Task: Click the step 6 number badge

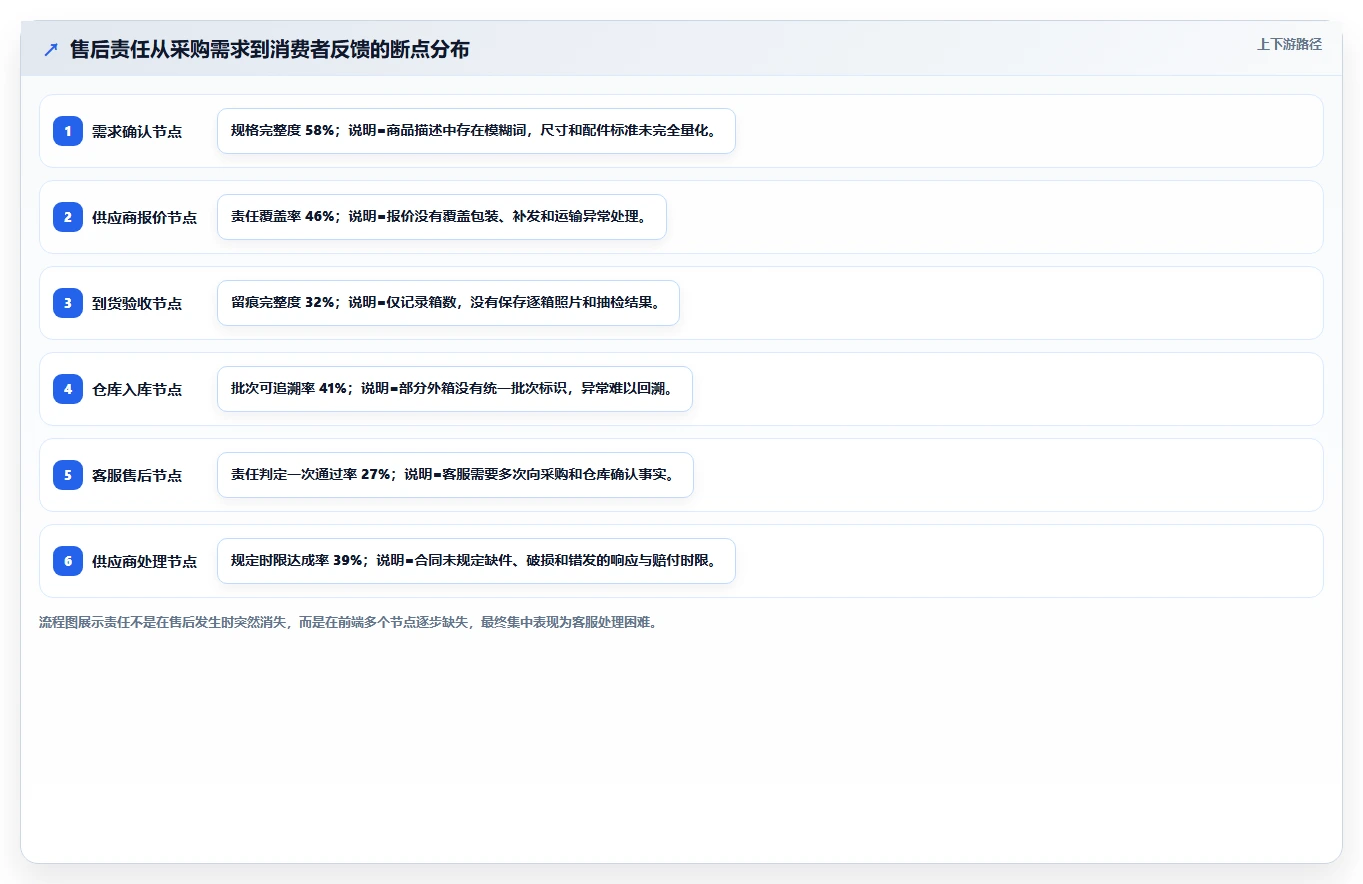Action: pos(68,560)
